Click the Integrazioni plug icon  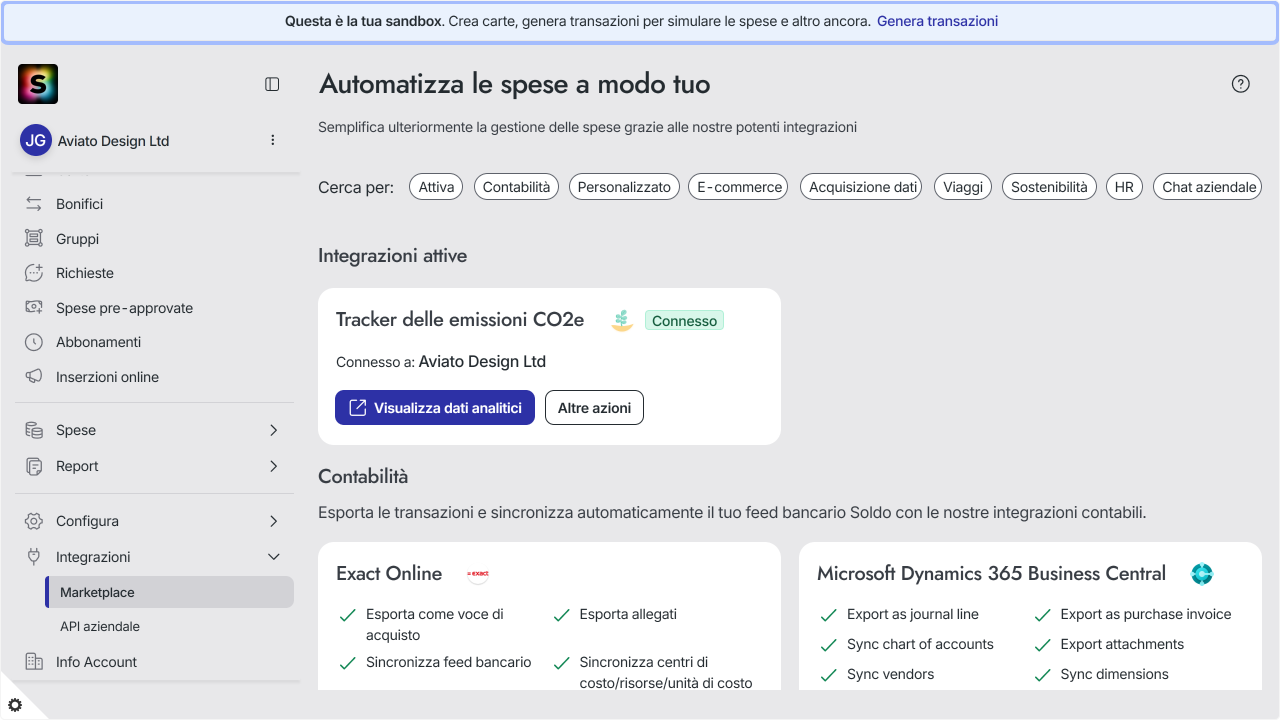coord(34,557)
